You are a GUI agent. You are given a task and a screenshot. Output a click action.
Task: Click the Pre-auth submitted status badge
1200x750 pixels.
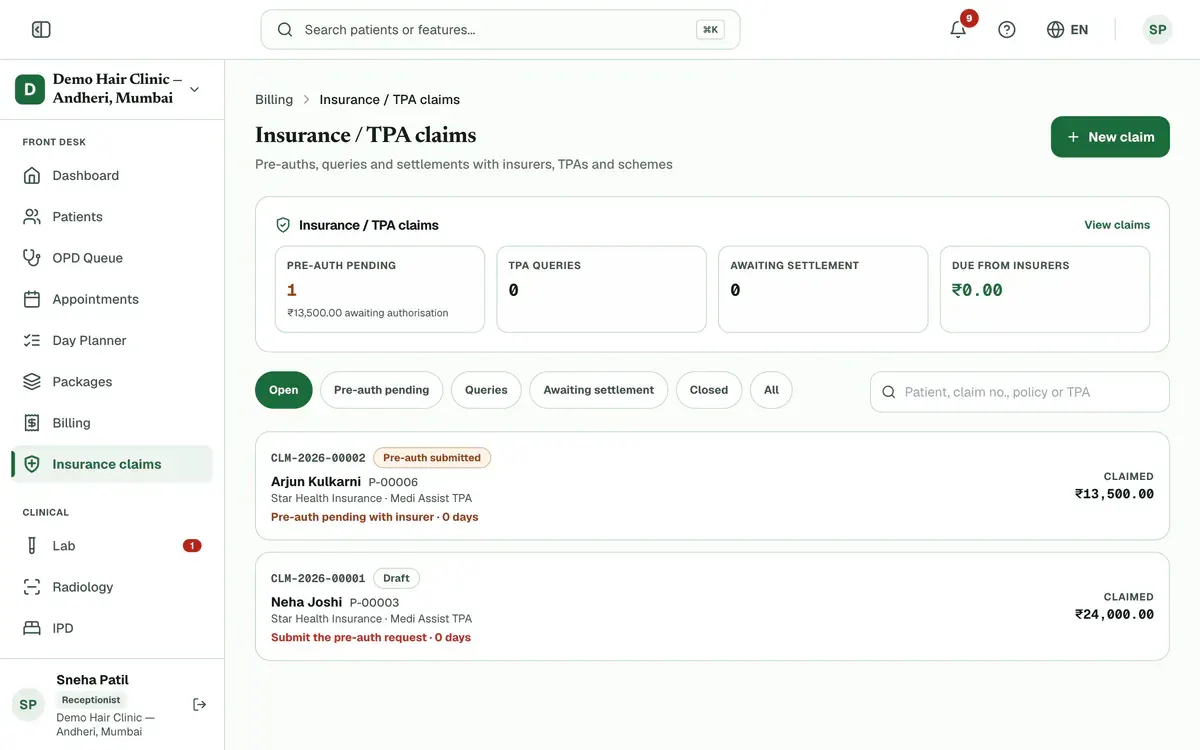click(432, 458)
